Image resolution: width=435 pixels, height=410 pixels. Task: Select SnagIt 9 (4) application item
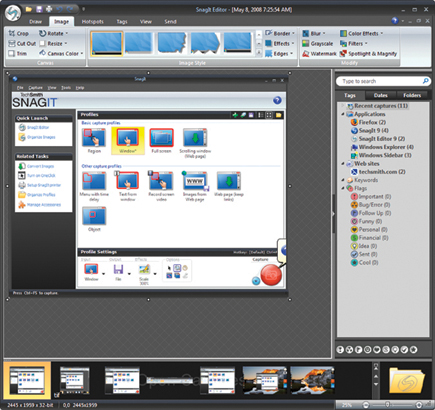(370, 130)
